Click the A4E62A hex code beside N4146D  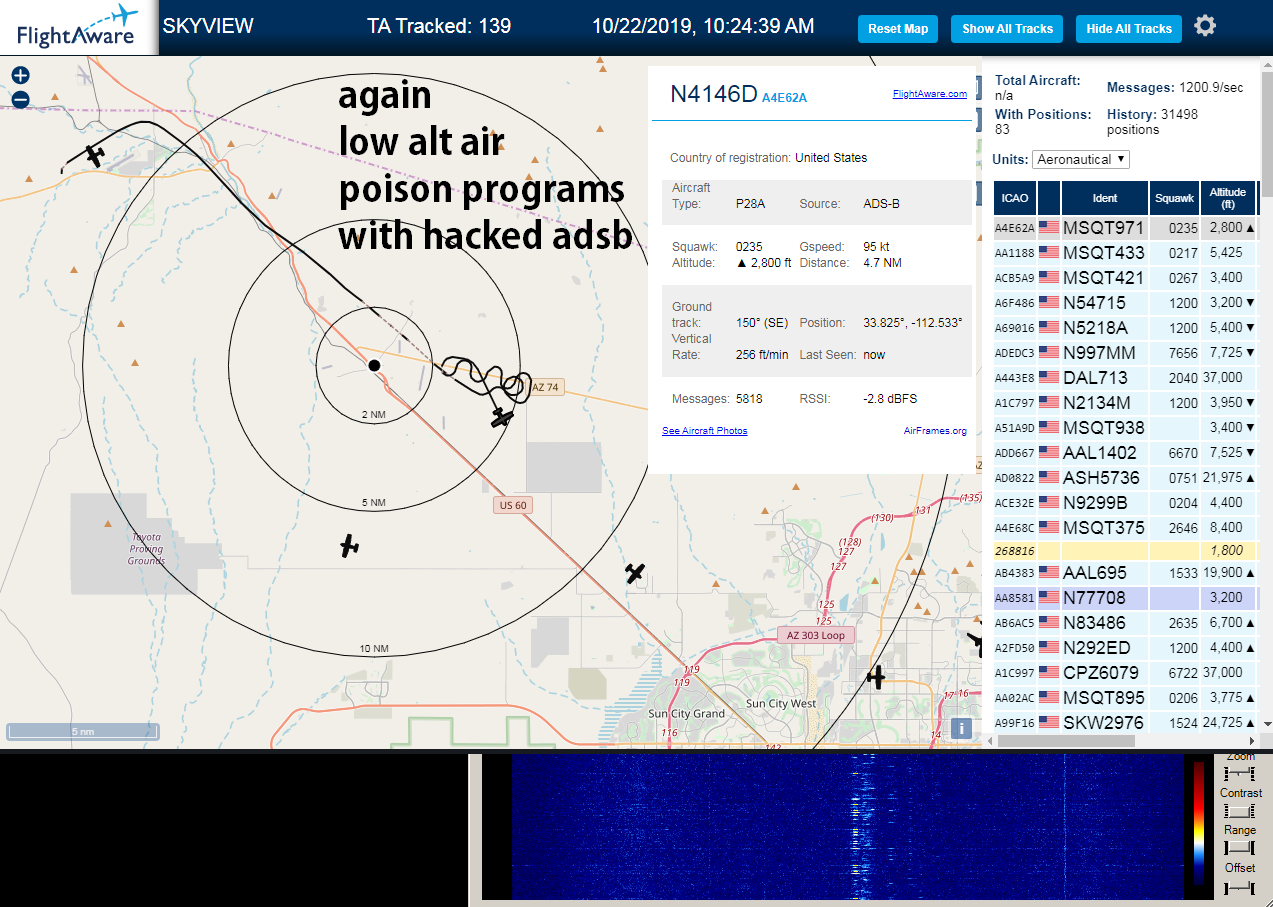point(784,97)
